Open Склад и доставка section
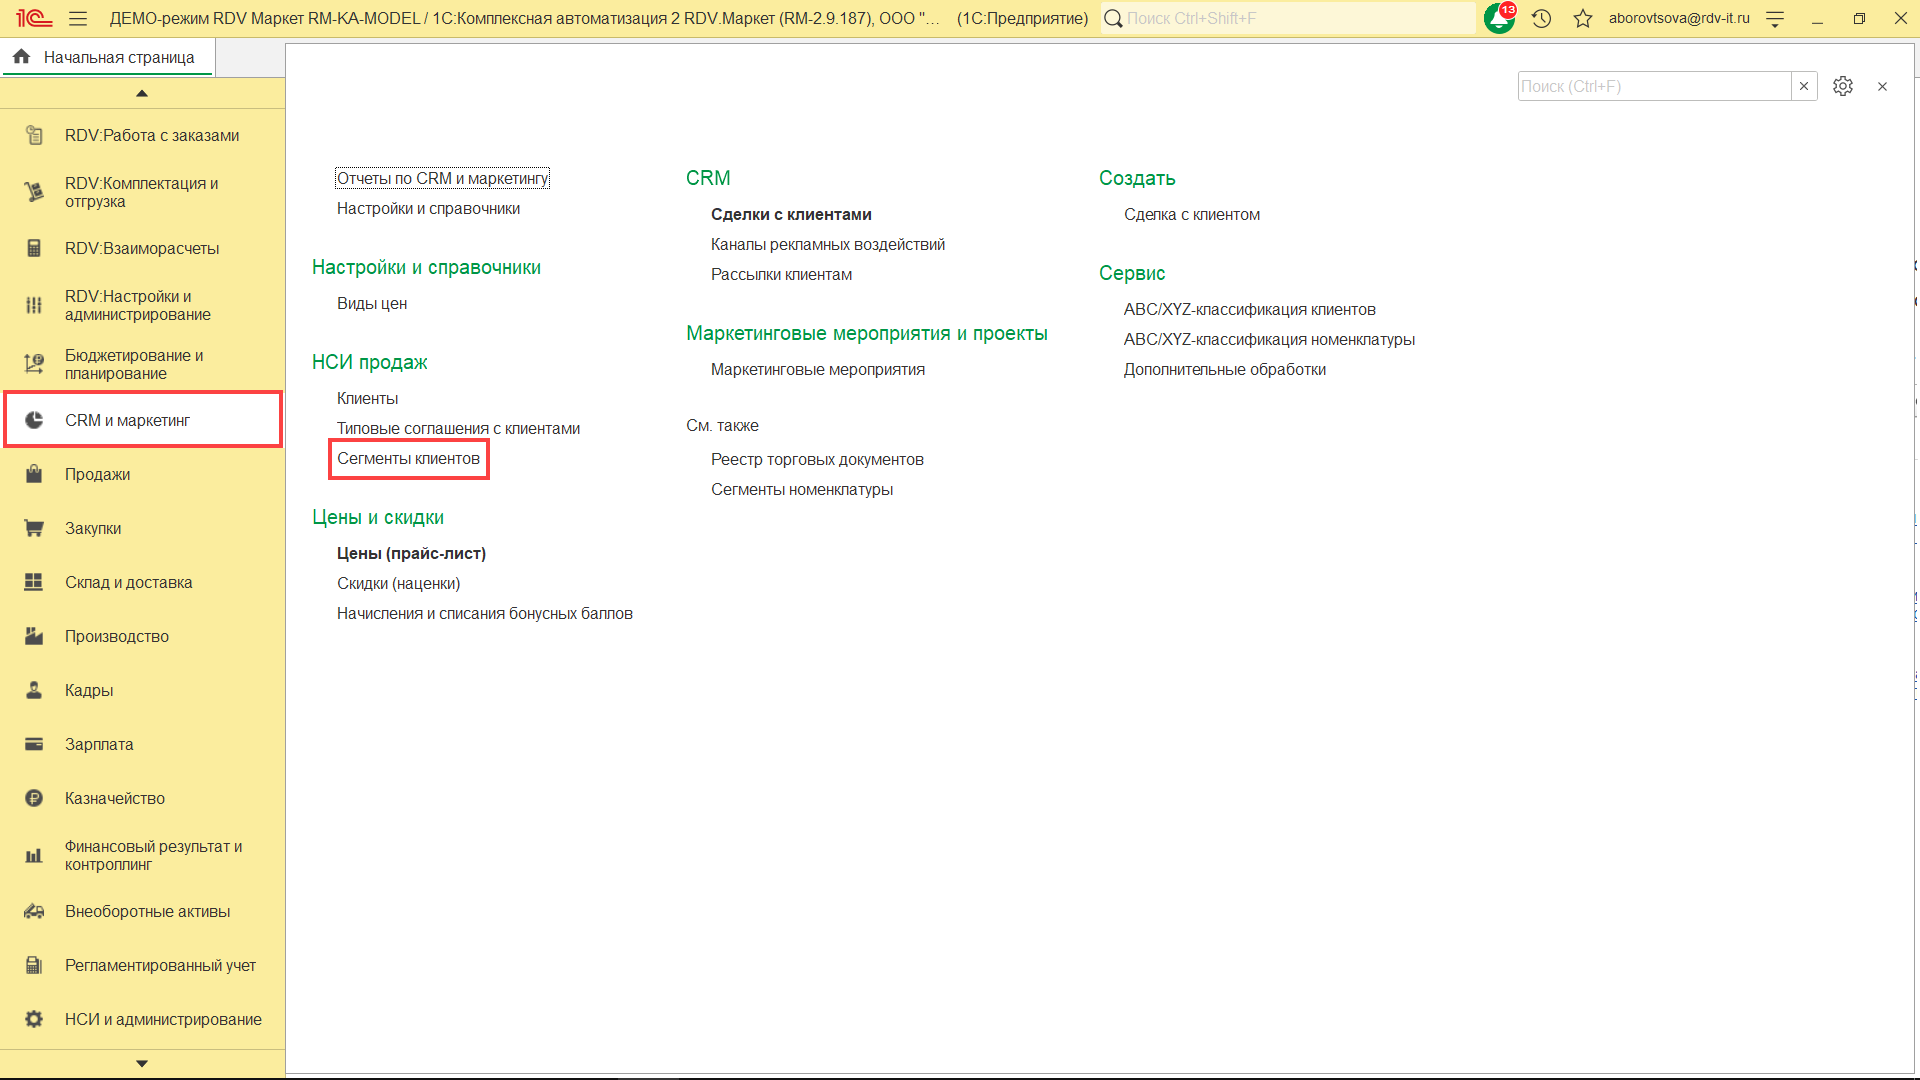 128,582
